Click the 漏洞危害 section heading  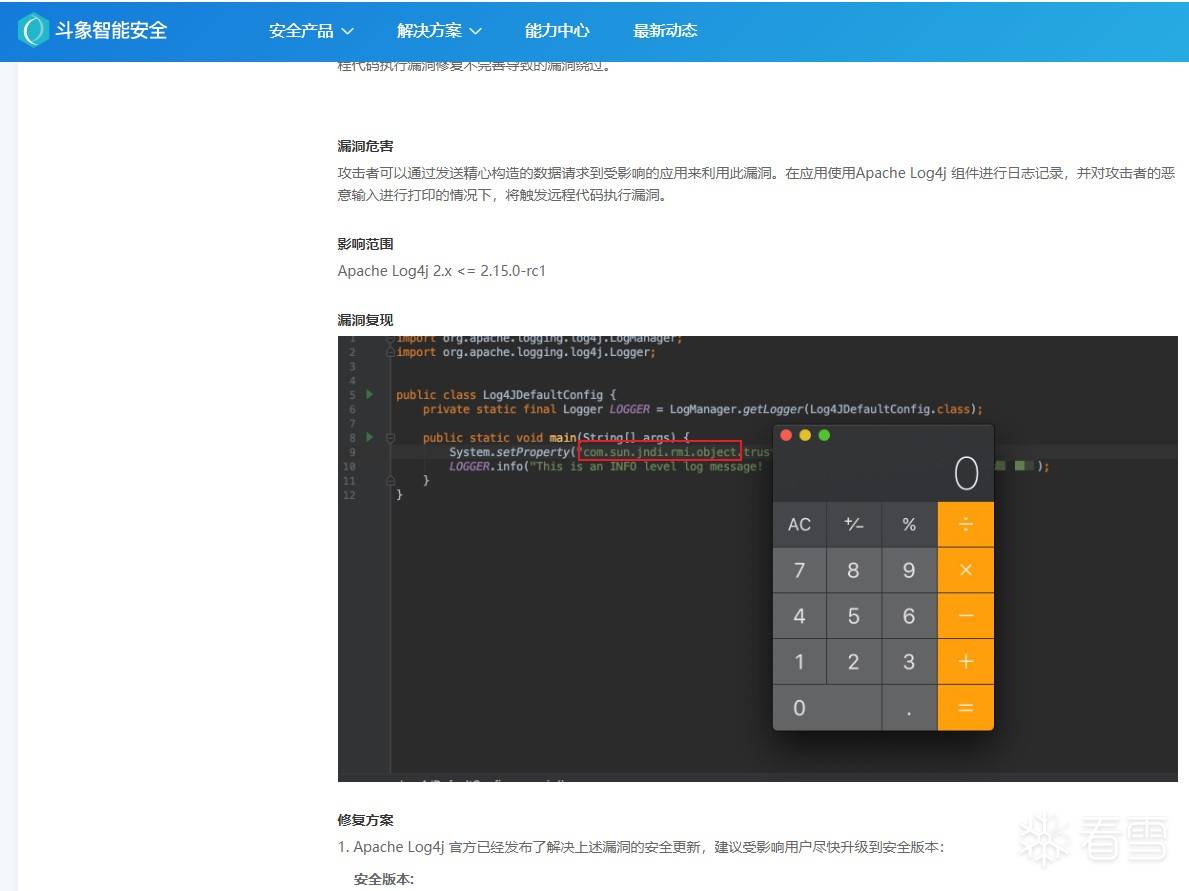(x=365, y=146)
